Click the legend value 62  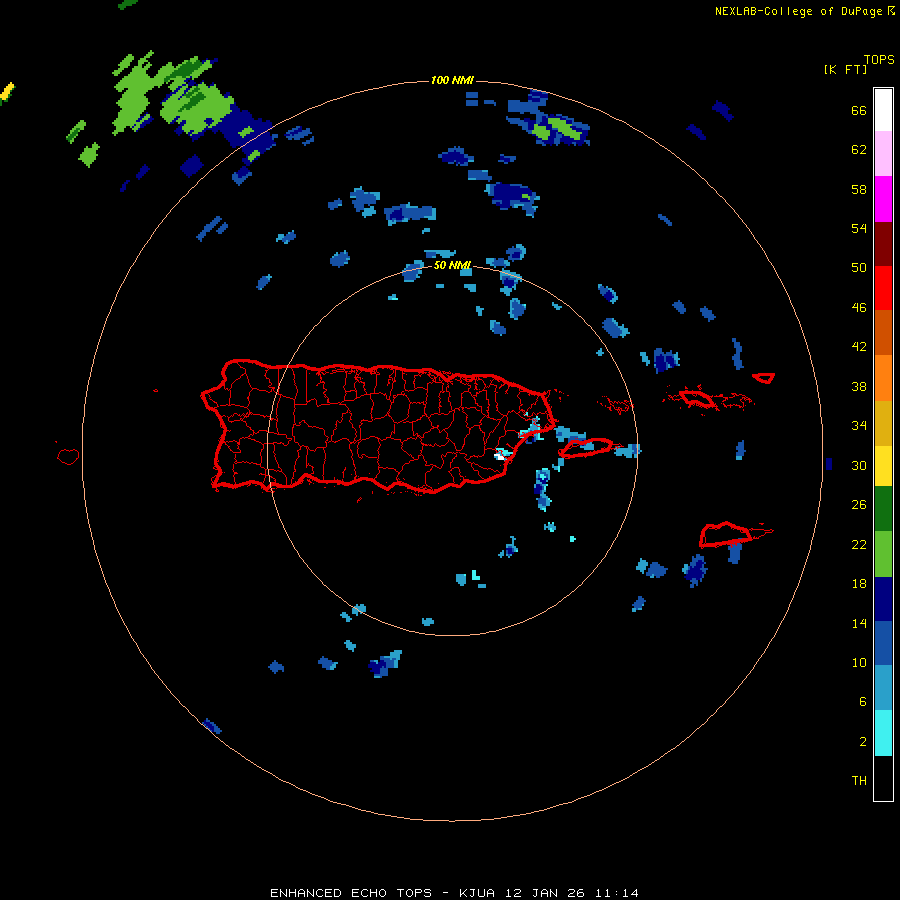point(859,150)
